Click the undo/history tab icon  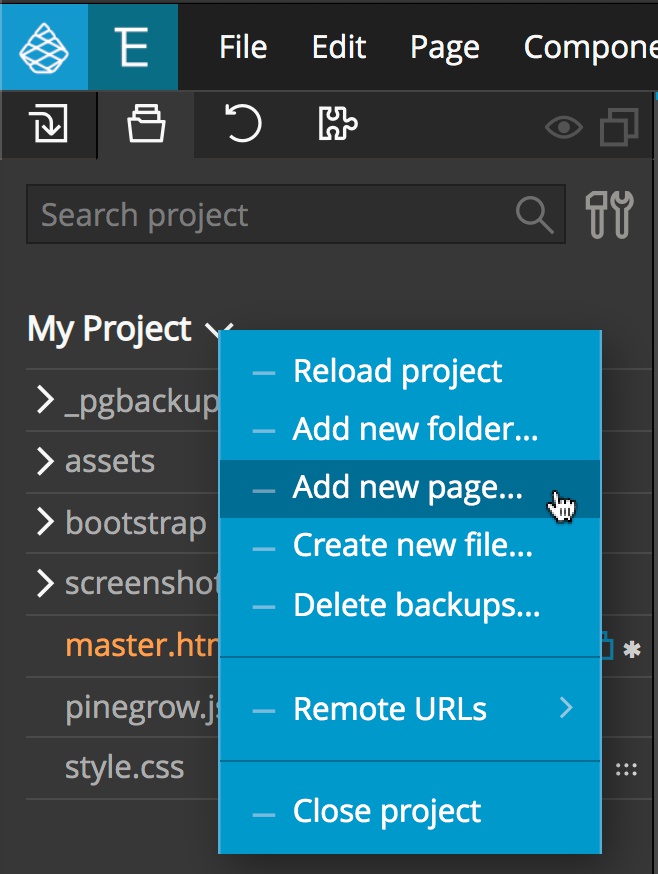coord(243,123)
